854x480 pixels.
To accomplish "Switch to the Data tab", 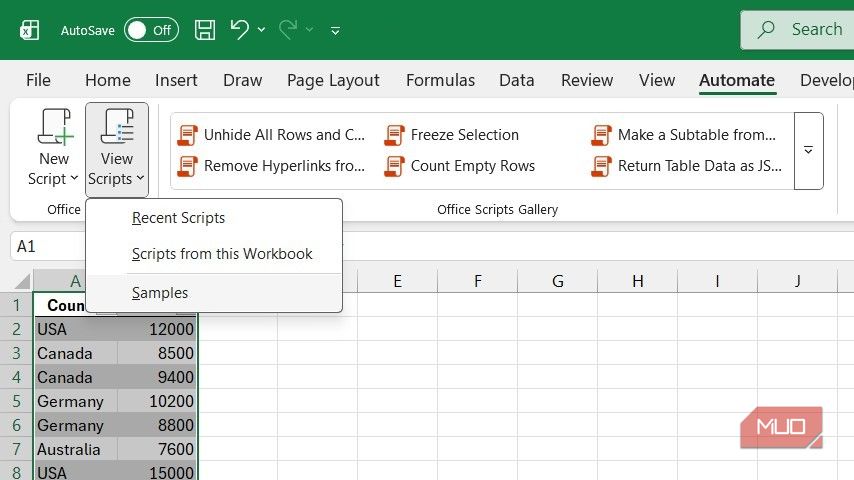I will pos(516,80).
